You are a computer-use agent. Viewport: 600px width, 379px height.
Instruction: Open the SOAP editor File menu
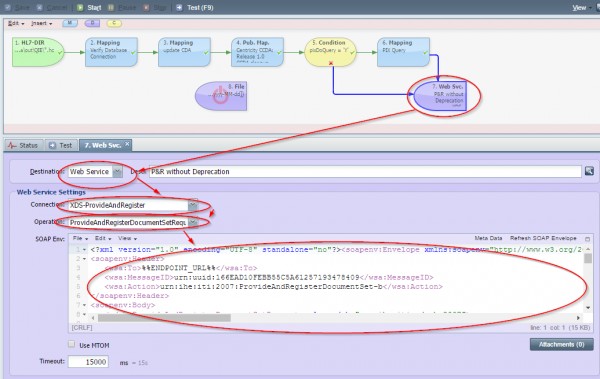(x=80, y=238)
